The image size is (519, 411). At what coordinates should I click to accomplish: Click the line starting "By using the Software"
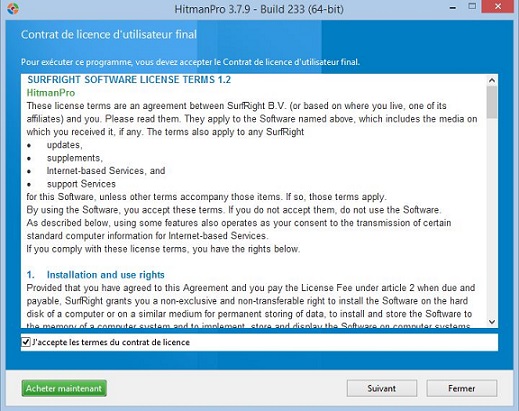click(x=234, y=210)
